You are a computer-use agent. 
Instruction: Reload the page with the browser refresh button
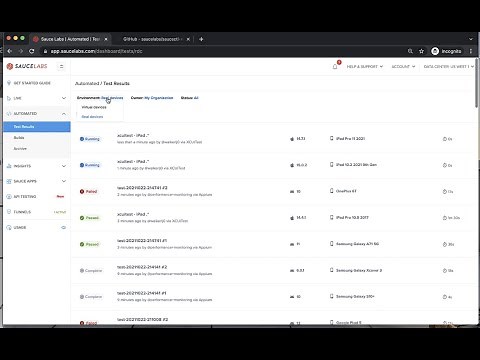pos(32,51)
